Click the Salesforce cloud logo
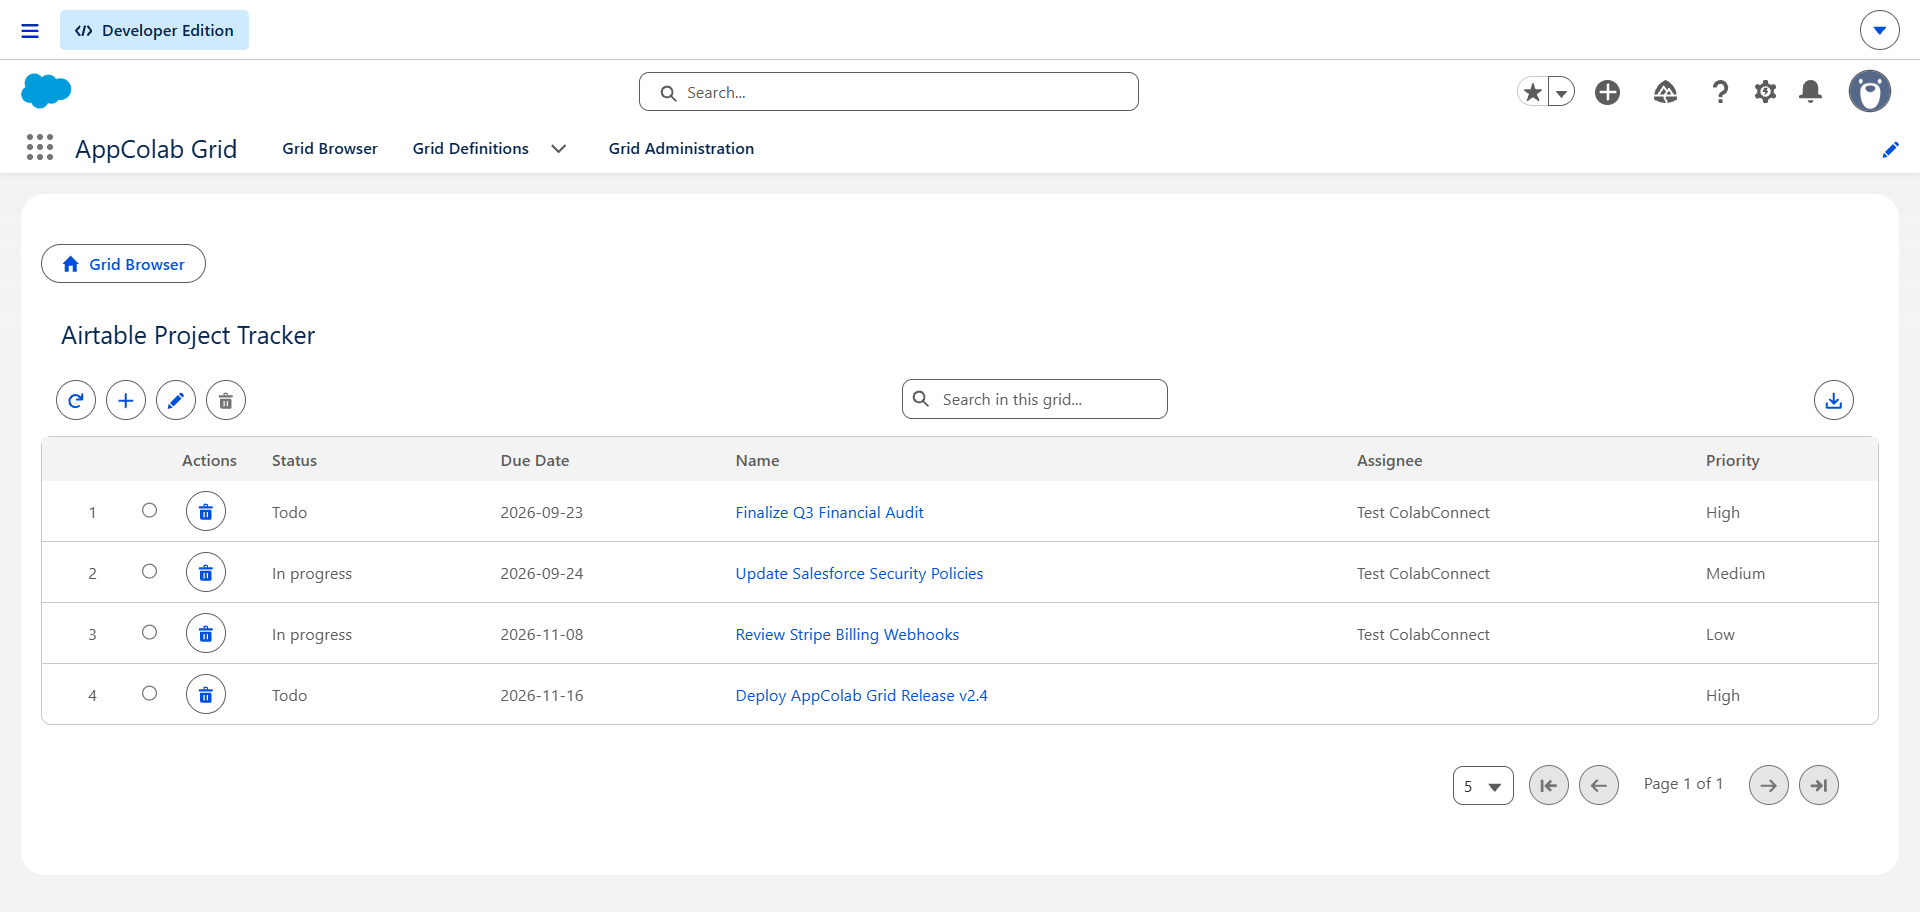This screenshot has width=1920, height=912. click(46, 91)
